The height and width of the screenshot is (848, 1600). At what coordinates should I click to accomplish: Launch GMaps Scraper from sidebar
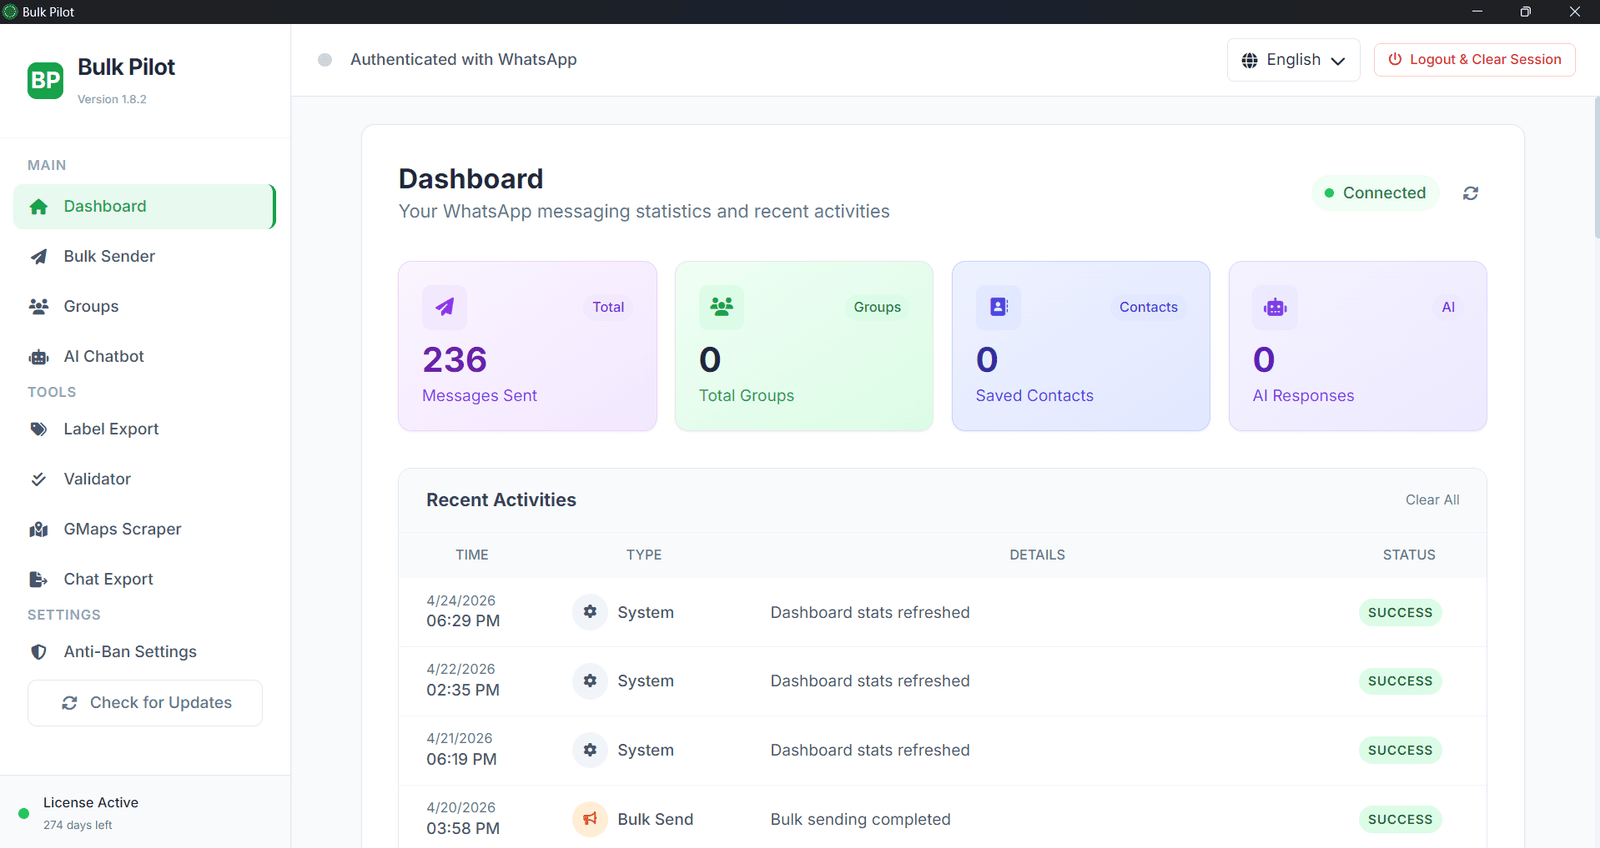pos(122,529)
